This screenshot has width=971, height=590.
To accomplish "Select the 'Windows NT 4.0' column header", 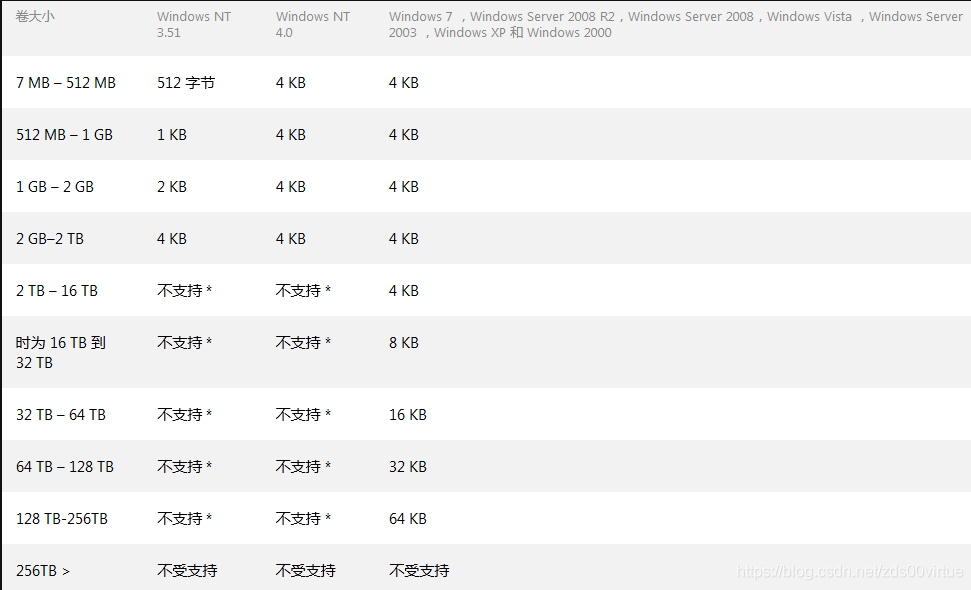I will pos(313,25).
